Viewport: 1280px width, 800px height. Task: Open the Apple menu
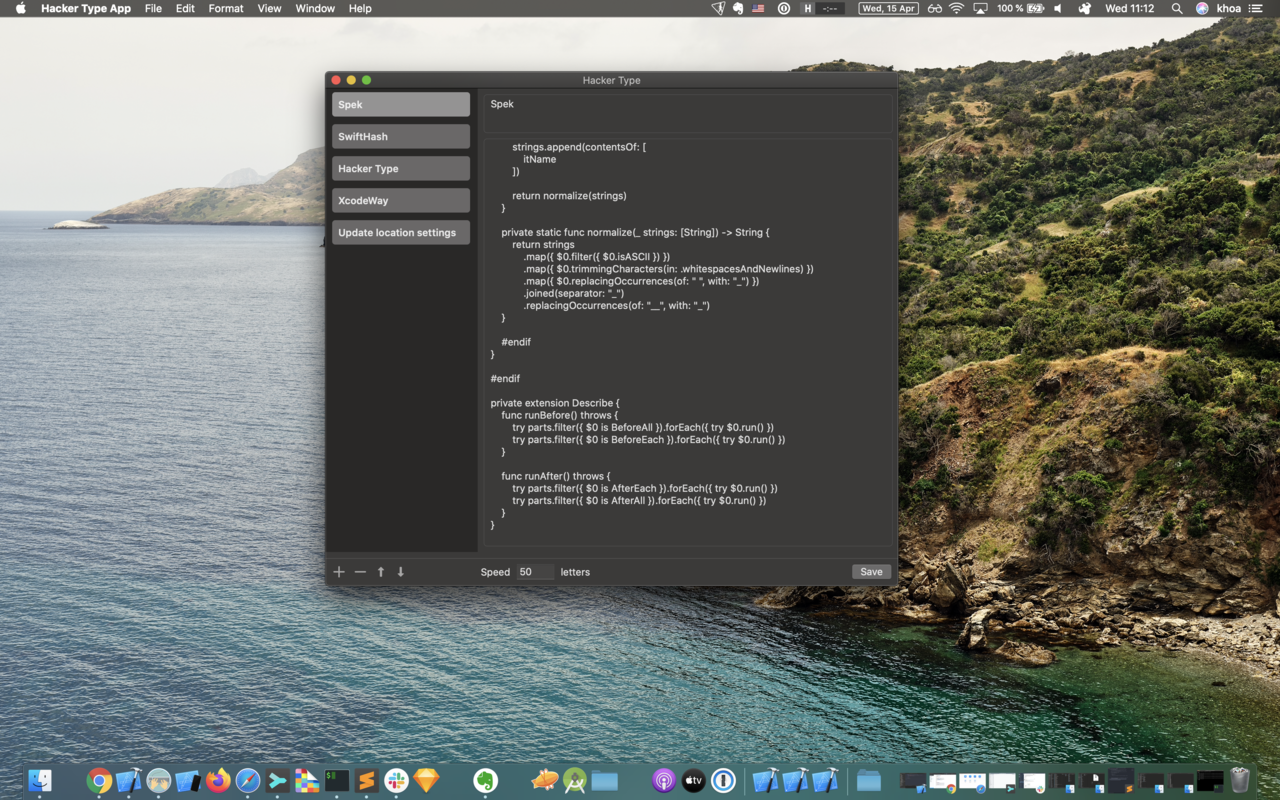(x=20, y=8)
